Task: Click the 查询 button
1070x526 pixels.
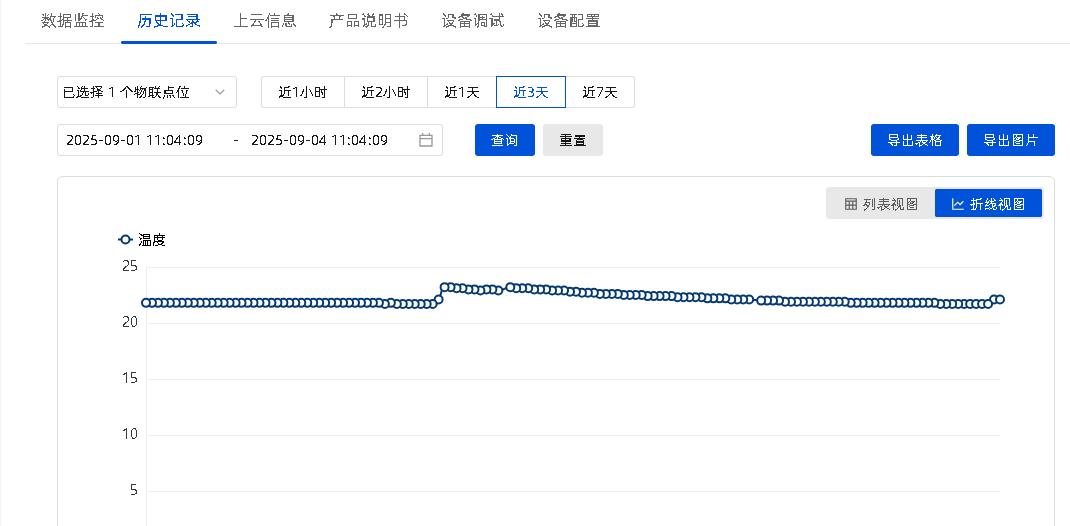Action: pos(505,141)
